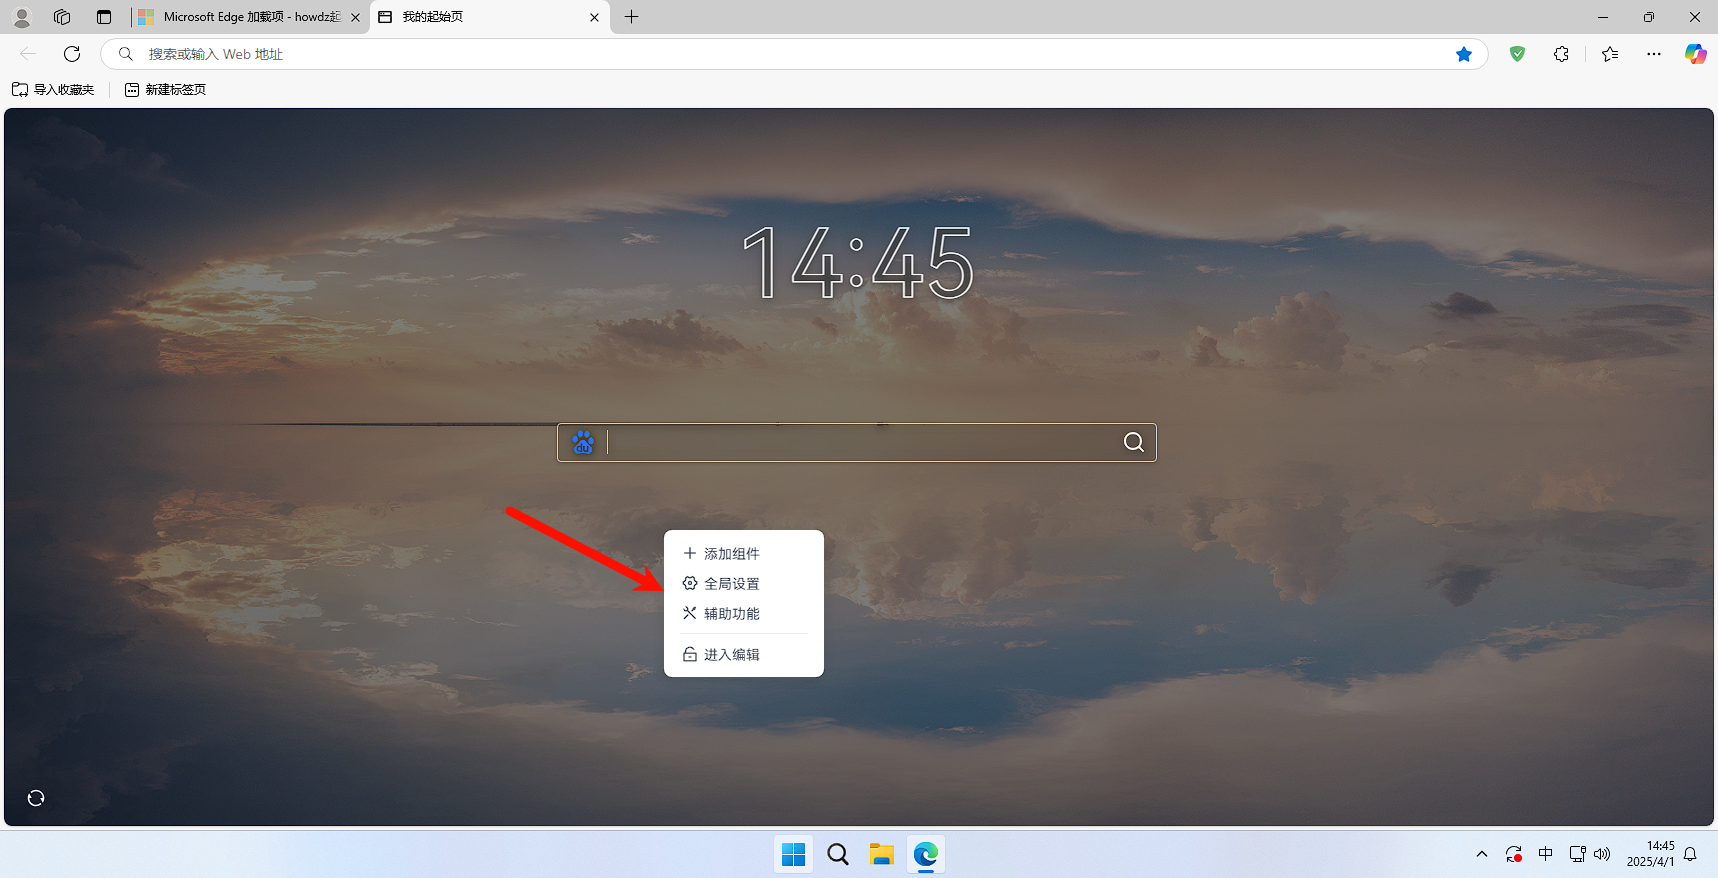1718x878 pixels.
Task: Close the 我的起始页 tab
Action: 594,17
